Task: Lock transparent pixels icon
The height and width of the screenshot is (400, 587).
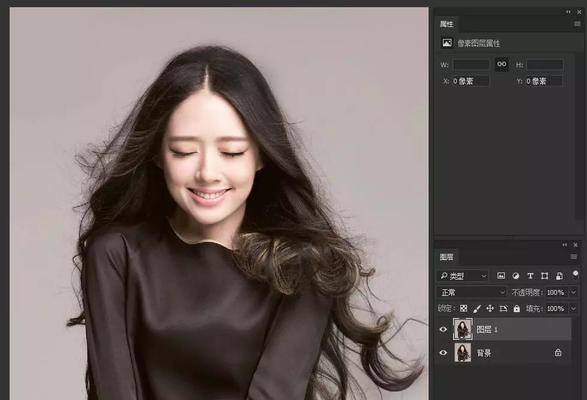Action: (x=463, y=308)
